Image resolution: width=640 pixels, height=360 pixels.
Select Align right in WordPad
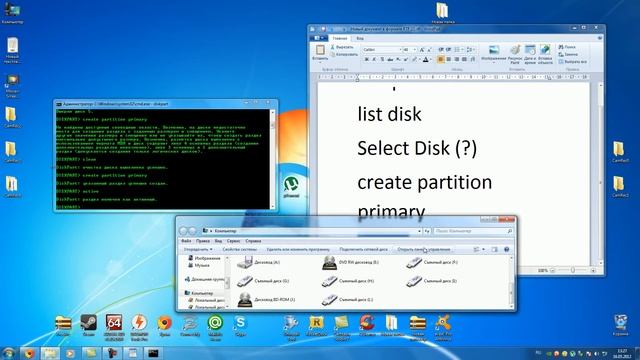(x=456, y=60)
